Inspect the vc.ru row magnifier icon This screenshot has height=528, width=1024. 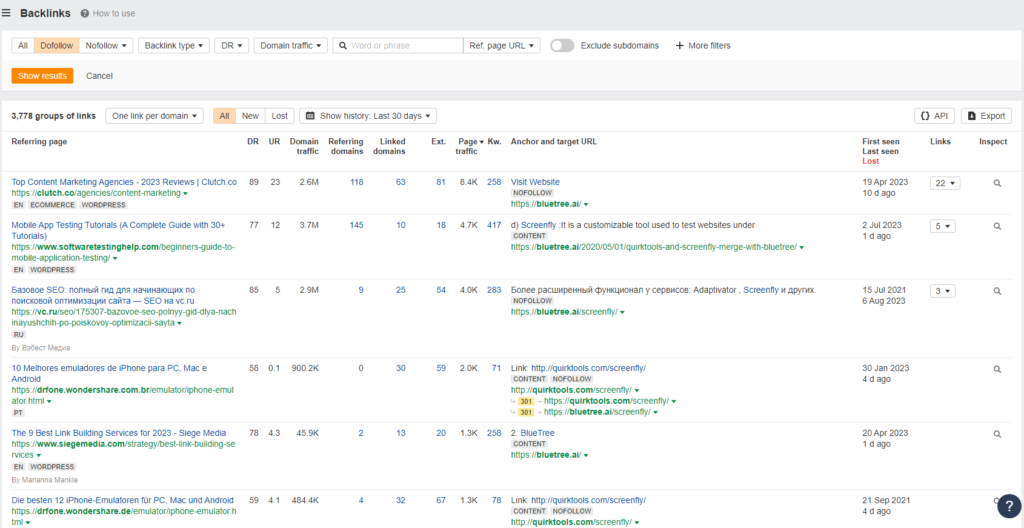997,291
